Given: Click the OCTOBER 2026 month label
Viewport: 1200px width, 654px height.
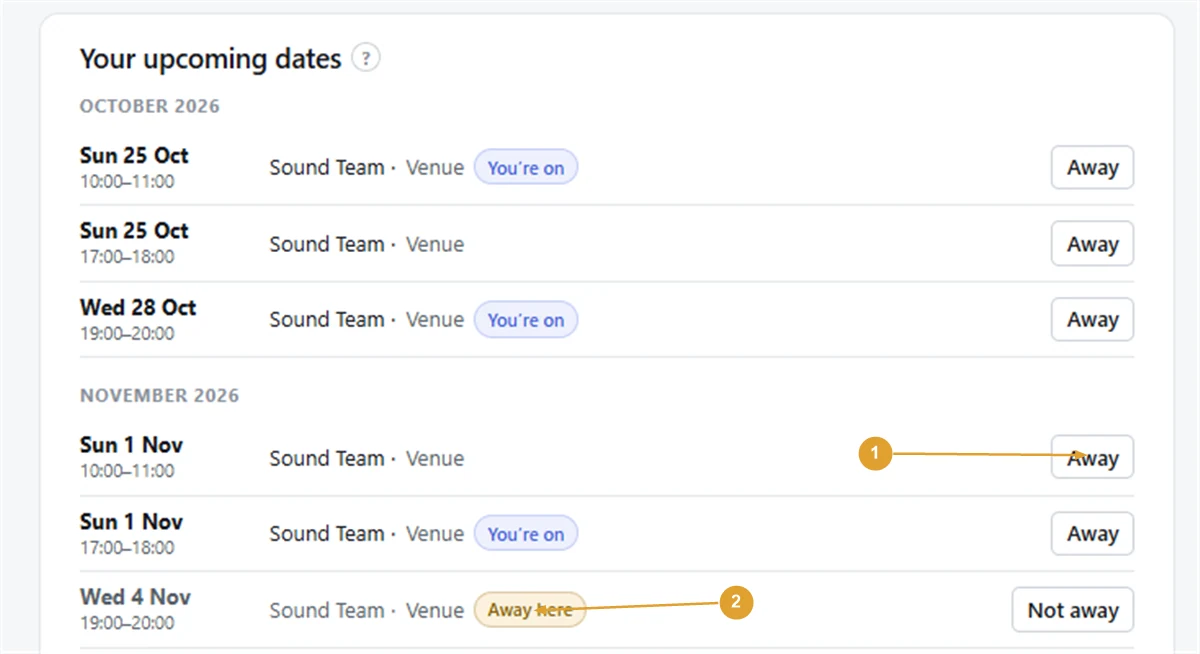Looking at the screenshot, I should click(150, 106).
